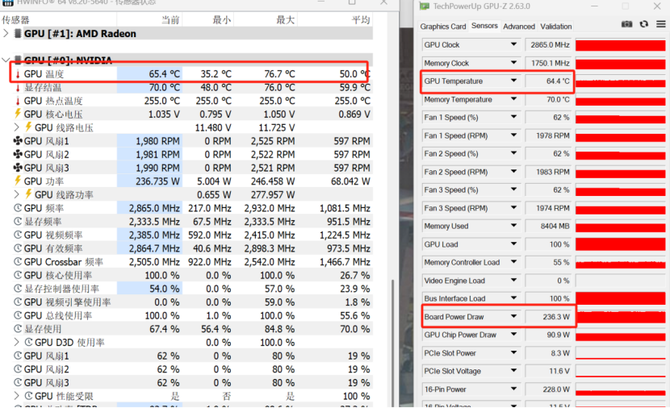Select the GPU 有效频率 sensor row
This screenshot has width=670, height=408.
pyautogui.click(x=187, y=248)
